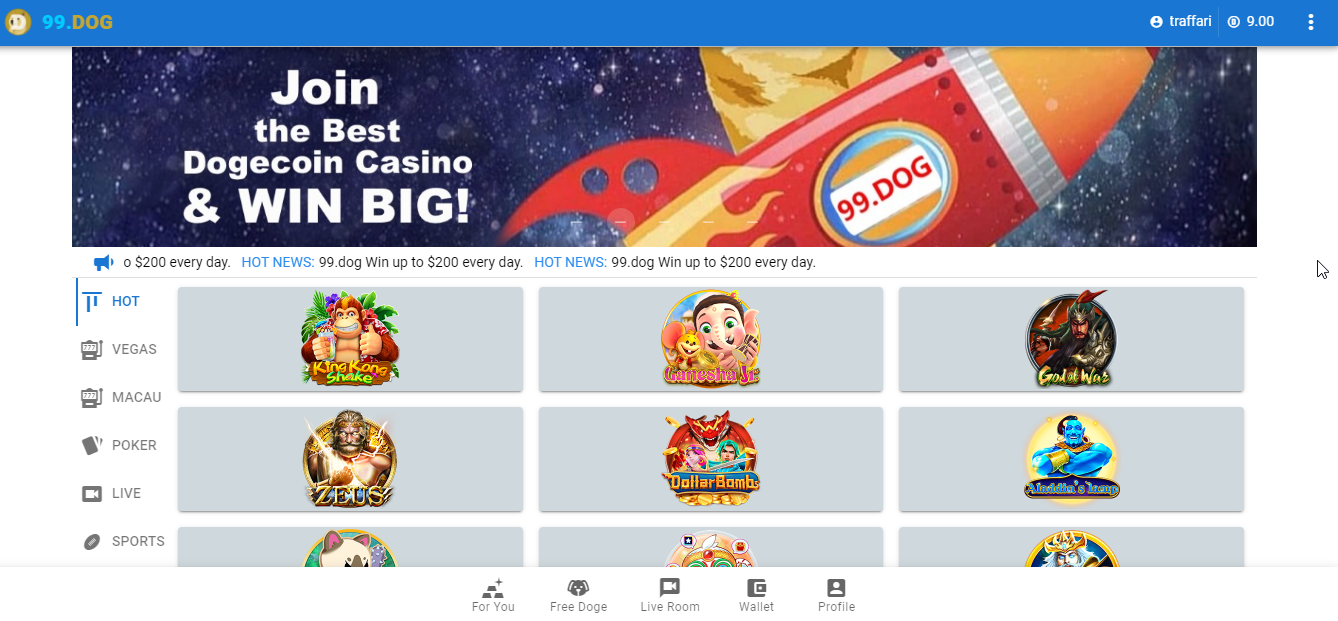This screenshot has height=621, width=1338.
Task: Launch the King Kong Shake game
Action: point(350,339)
